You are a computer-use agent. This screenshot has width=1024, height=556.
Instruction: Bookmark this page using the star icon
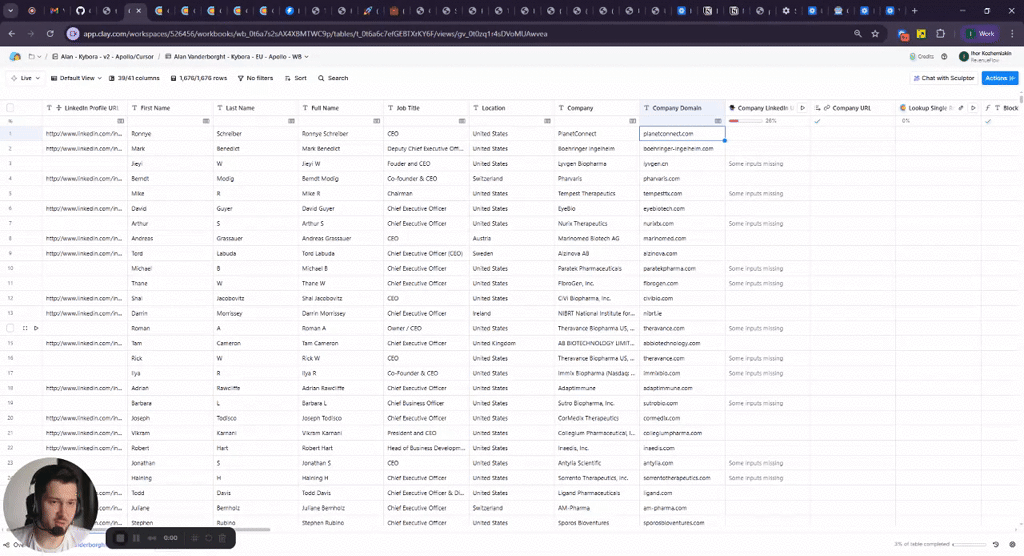[x=876, y=33]
